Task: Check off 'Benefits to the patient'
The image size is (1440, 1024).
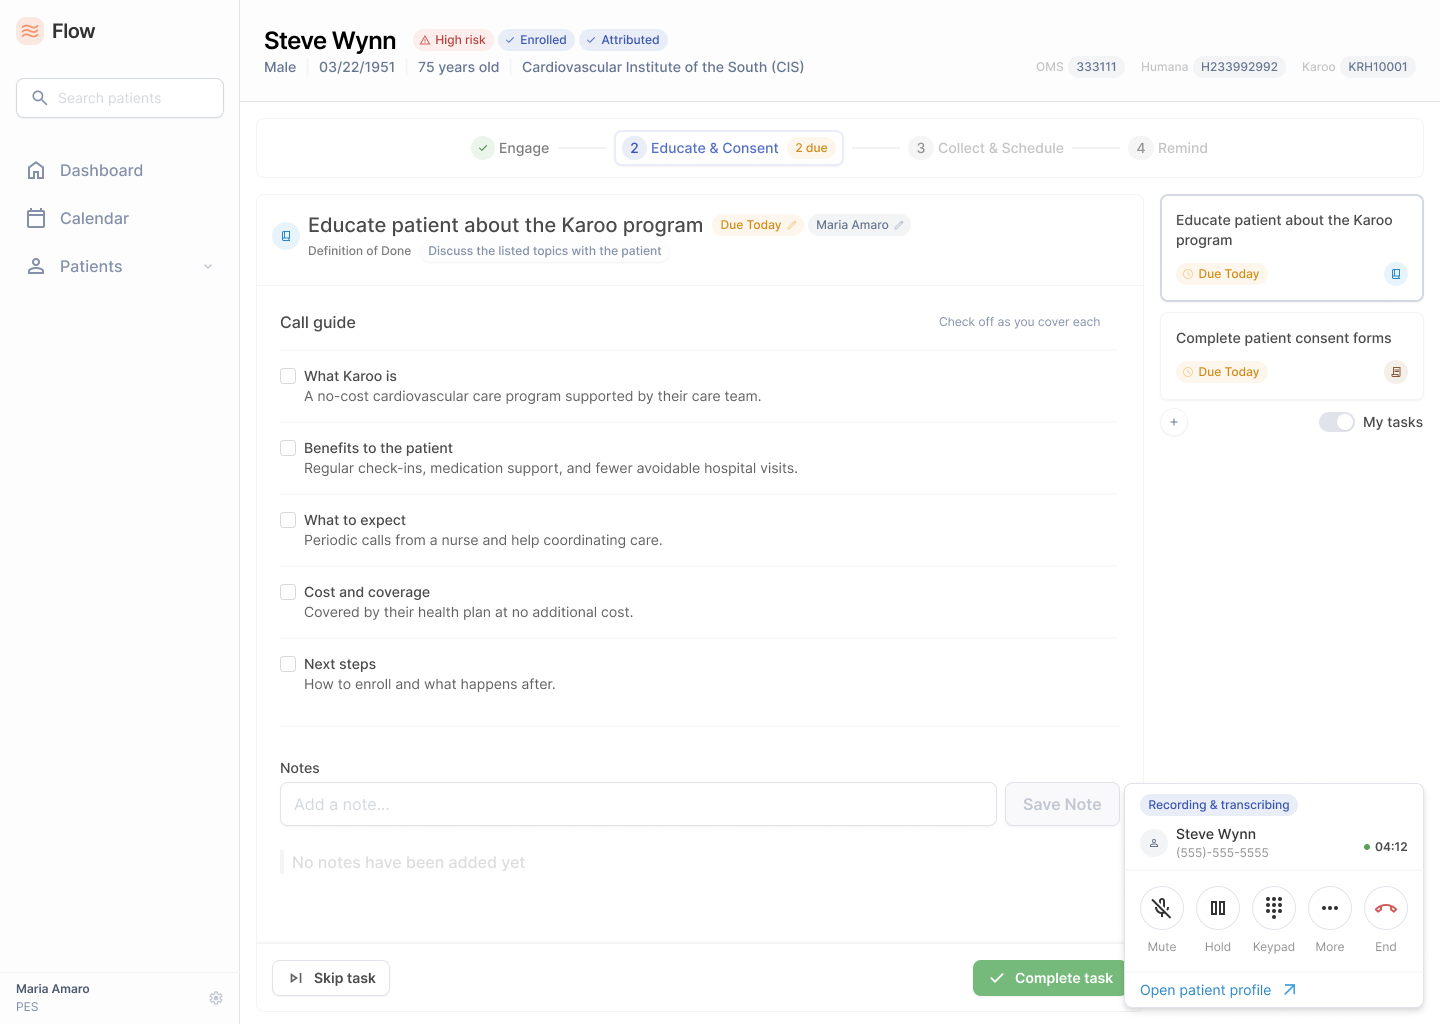Action: (x=288, y=448)
